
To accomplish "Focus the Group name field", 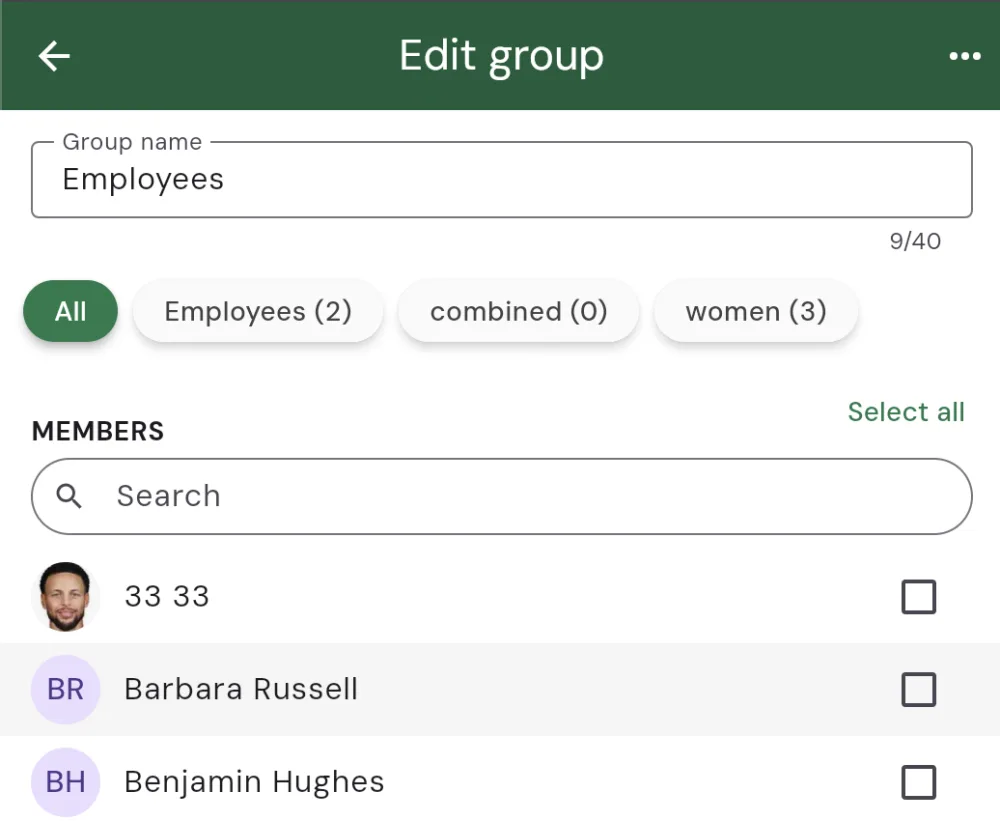I will click(x=502, y=179).
